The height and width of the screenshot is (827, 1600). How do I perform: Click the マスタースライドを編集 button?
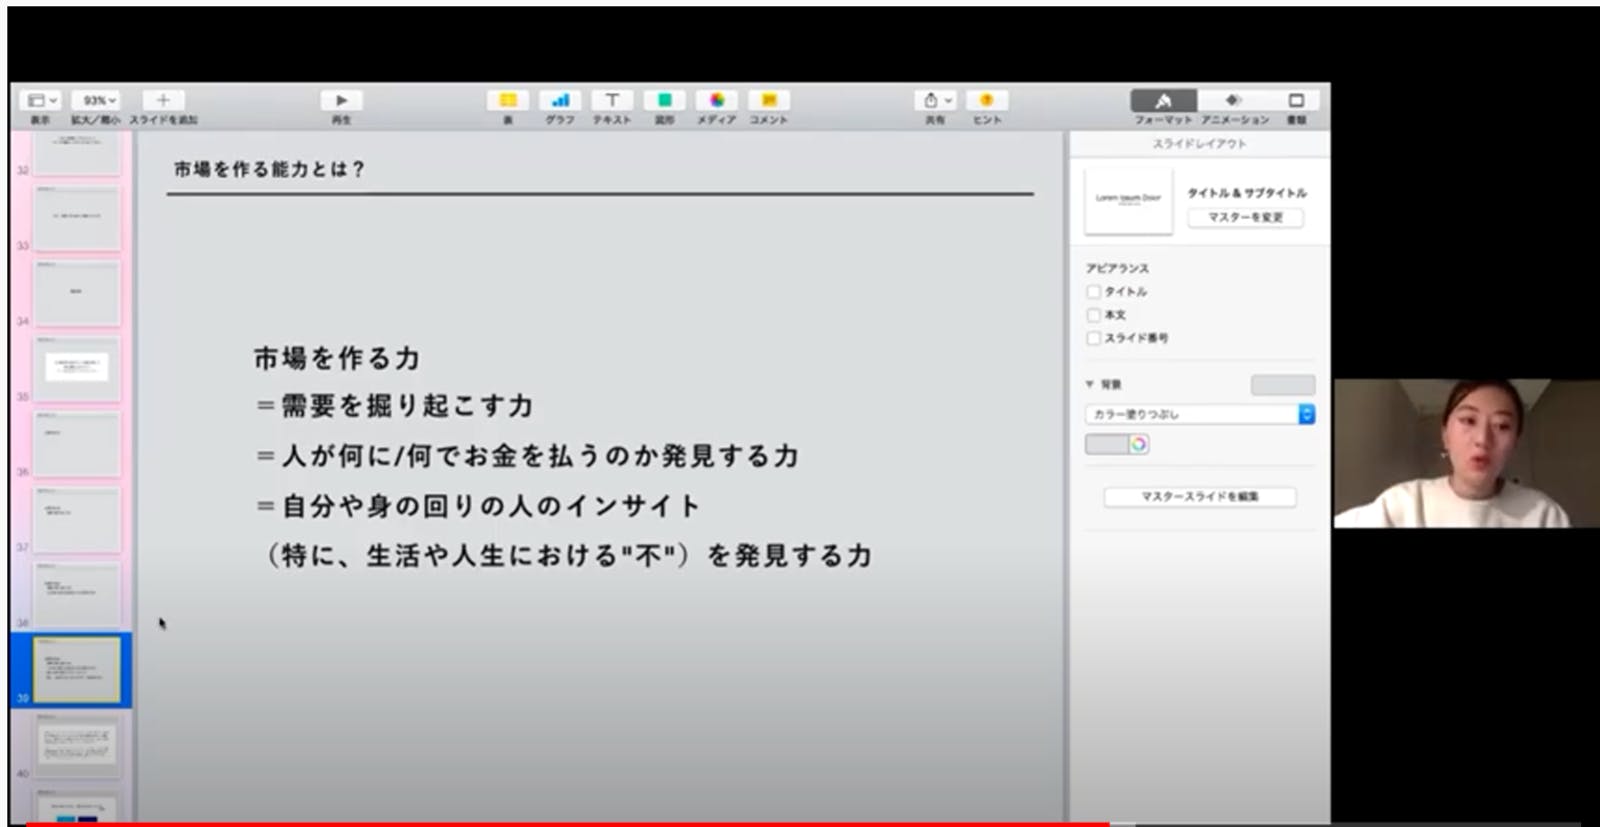(x=1200, y=496)
